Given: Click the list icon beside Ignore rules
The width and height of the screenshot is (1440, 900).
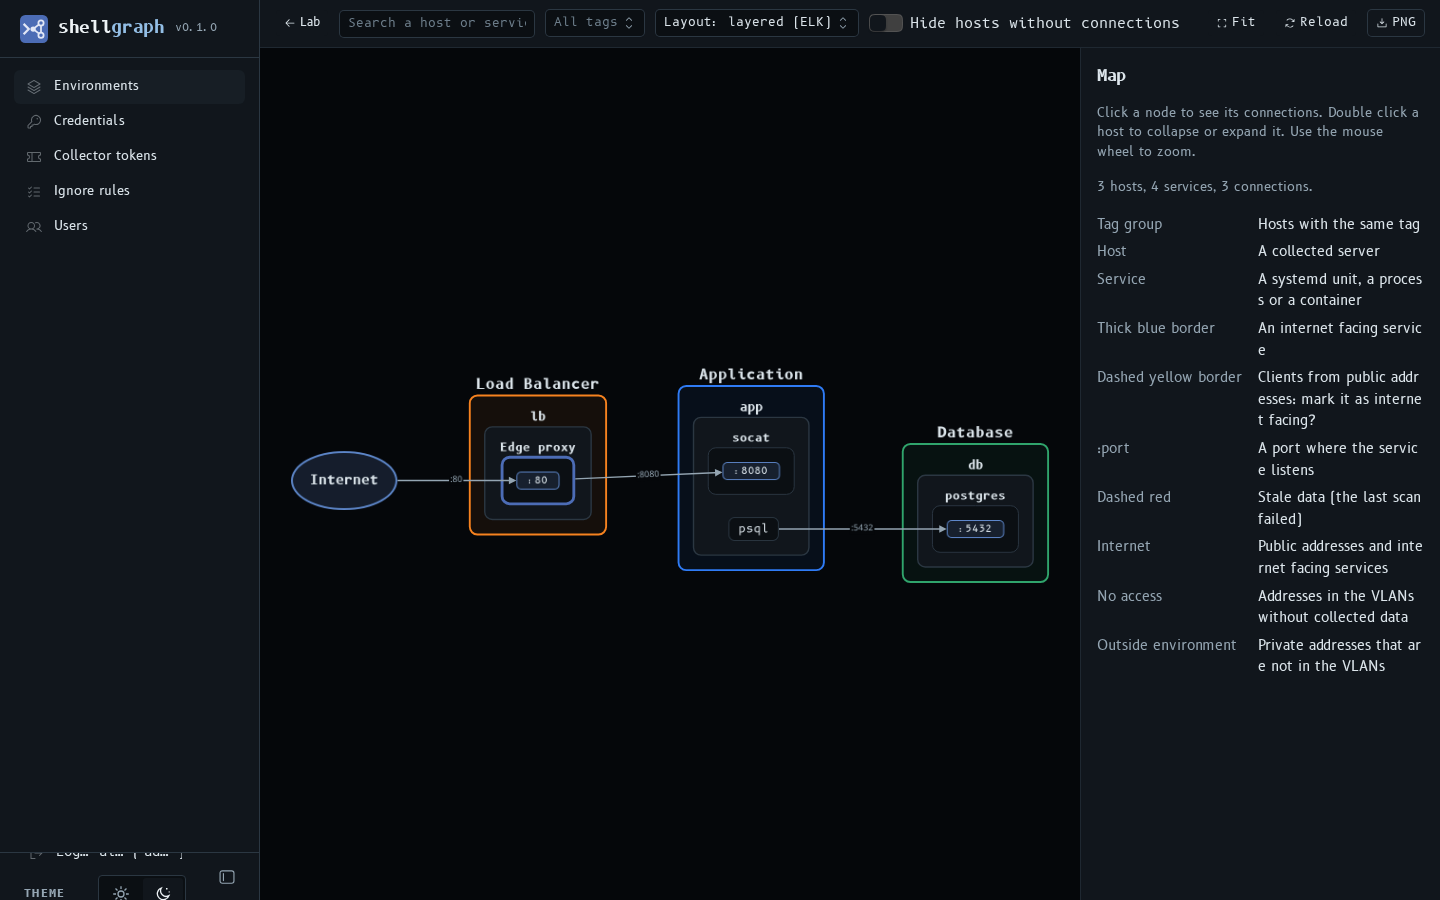Looking at the screenshot, I should point(34,192).
